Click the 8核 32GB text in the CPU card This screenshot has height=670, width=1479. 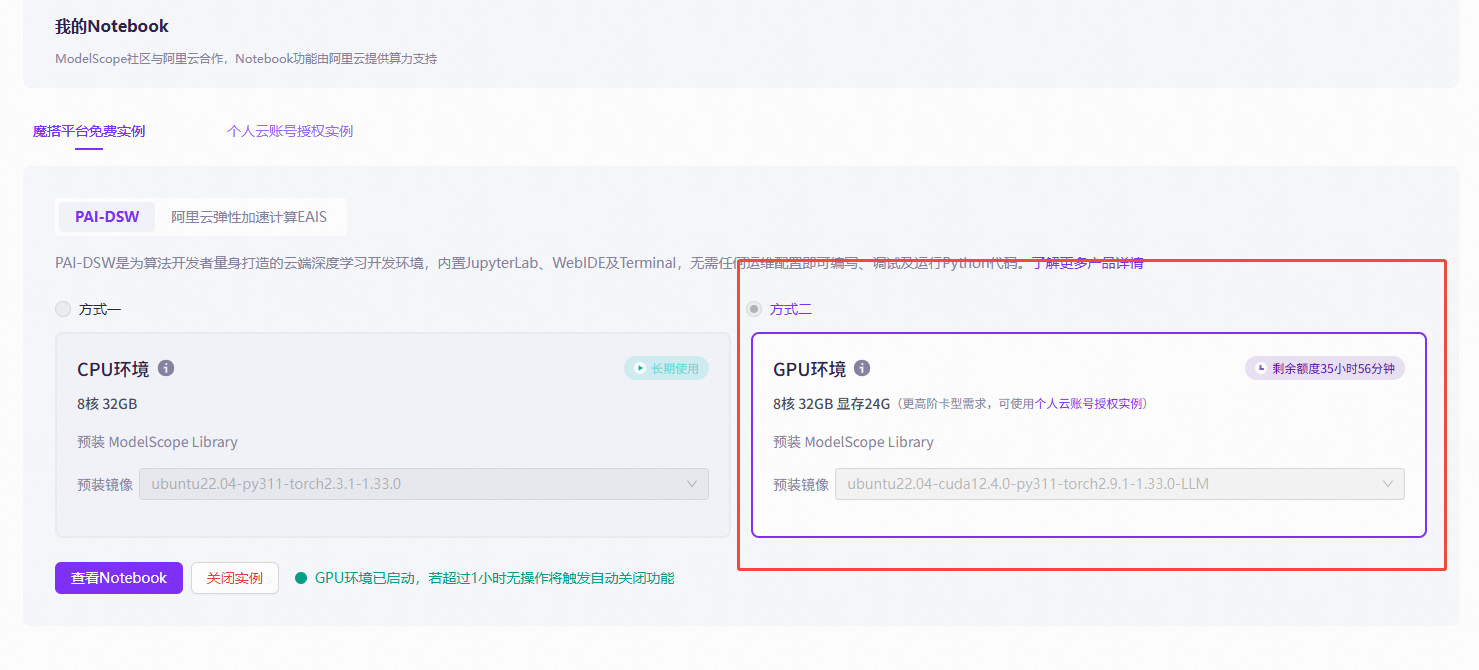pos(107,404)
